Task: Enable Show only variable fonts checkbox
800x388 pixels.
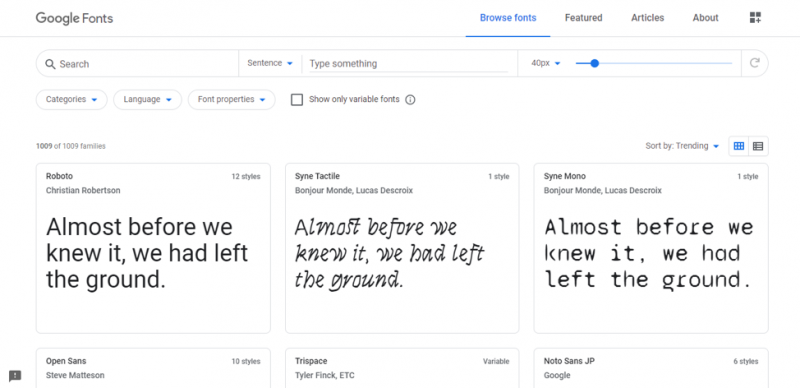Action: pos(297,100)
